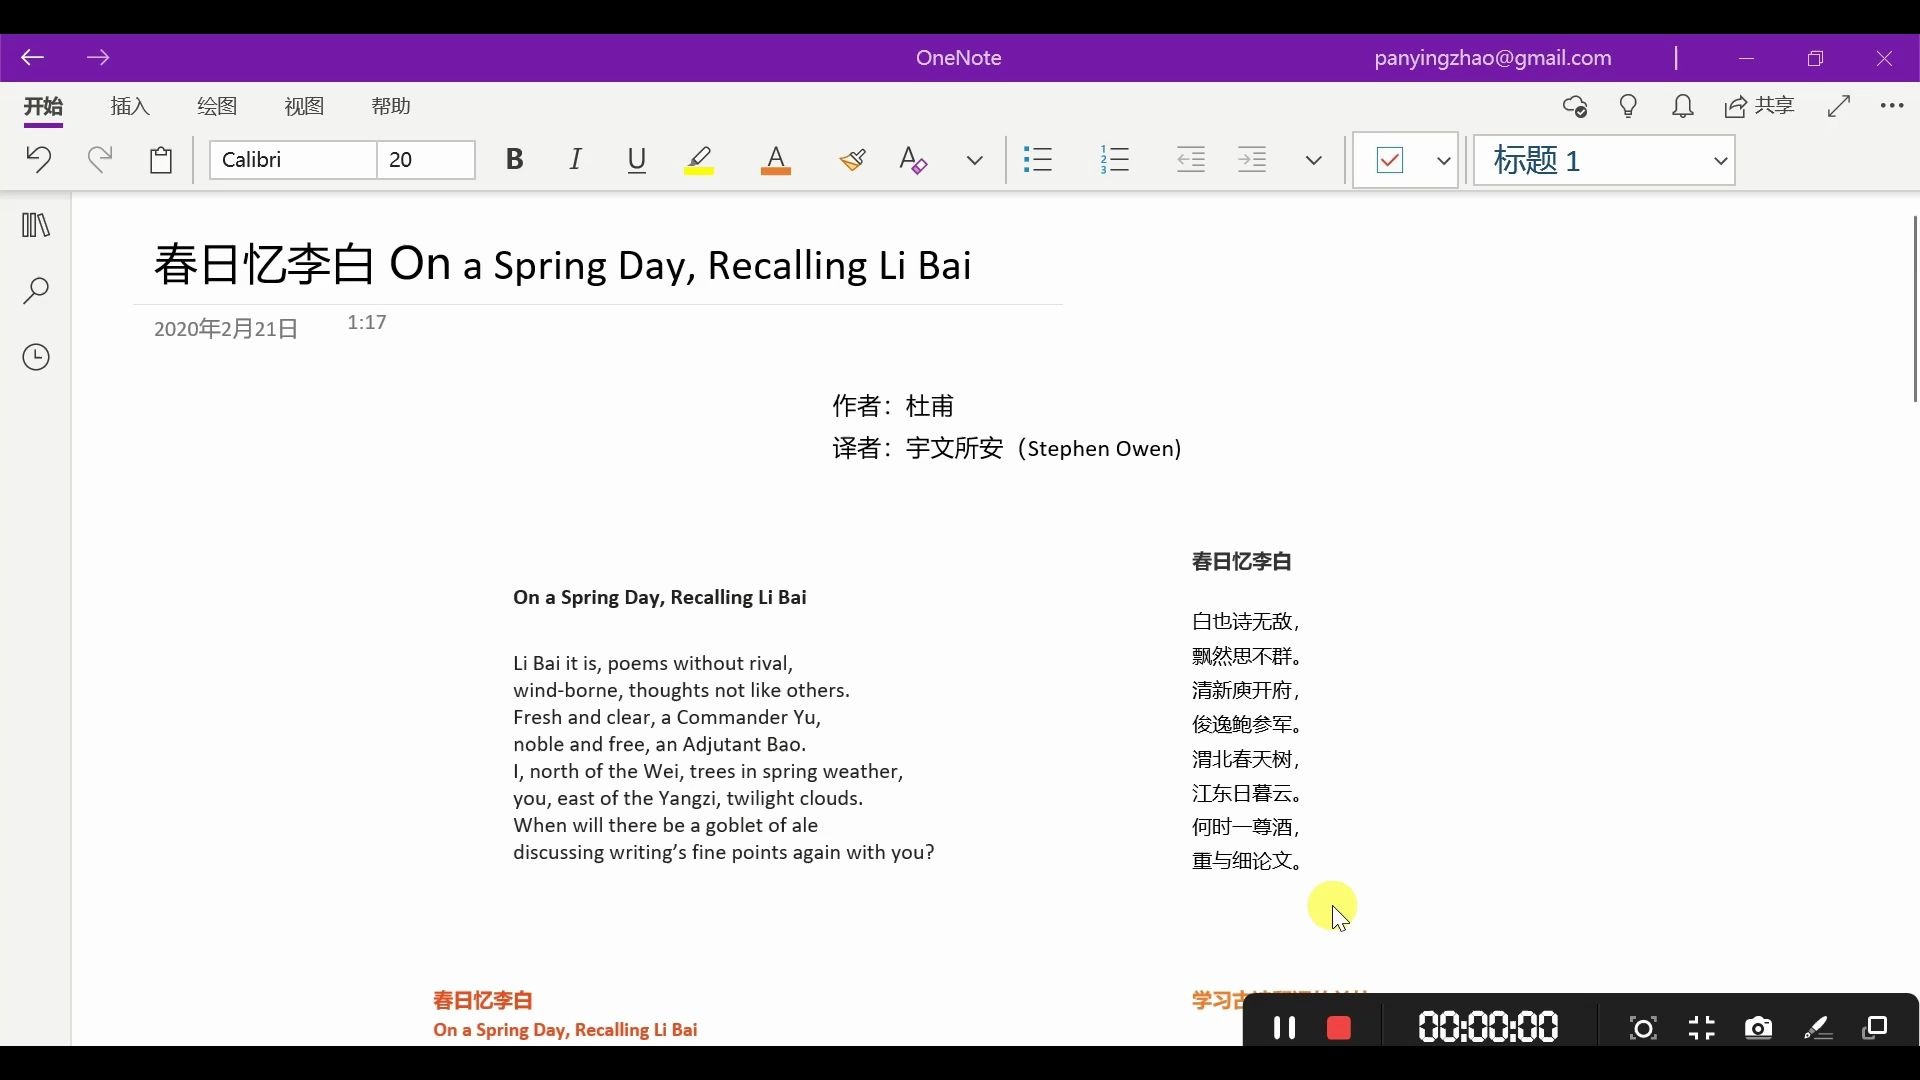Click the orange English heading at the bottom
The image size is (1920, 1080).
[x=565, y=1030]
